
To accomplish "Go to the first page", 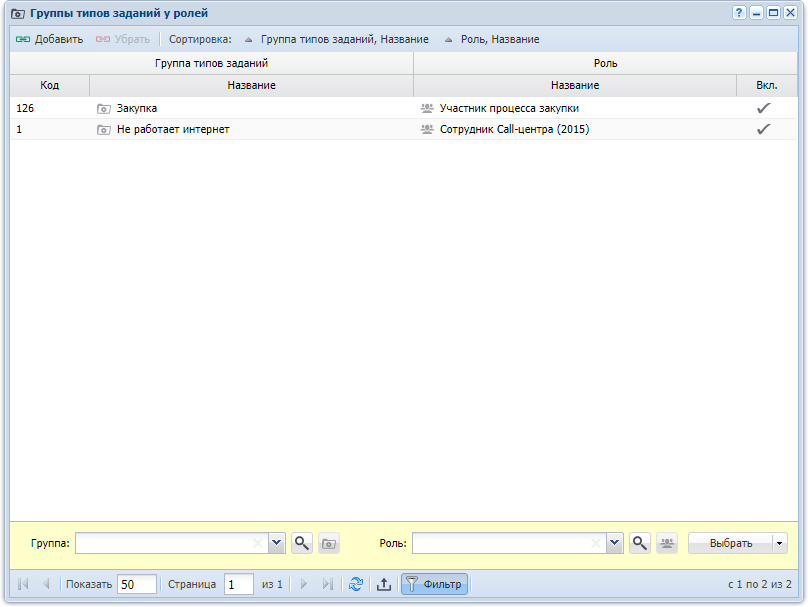I will tap(23, 584).
